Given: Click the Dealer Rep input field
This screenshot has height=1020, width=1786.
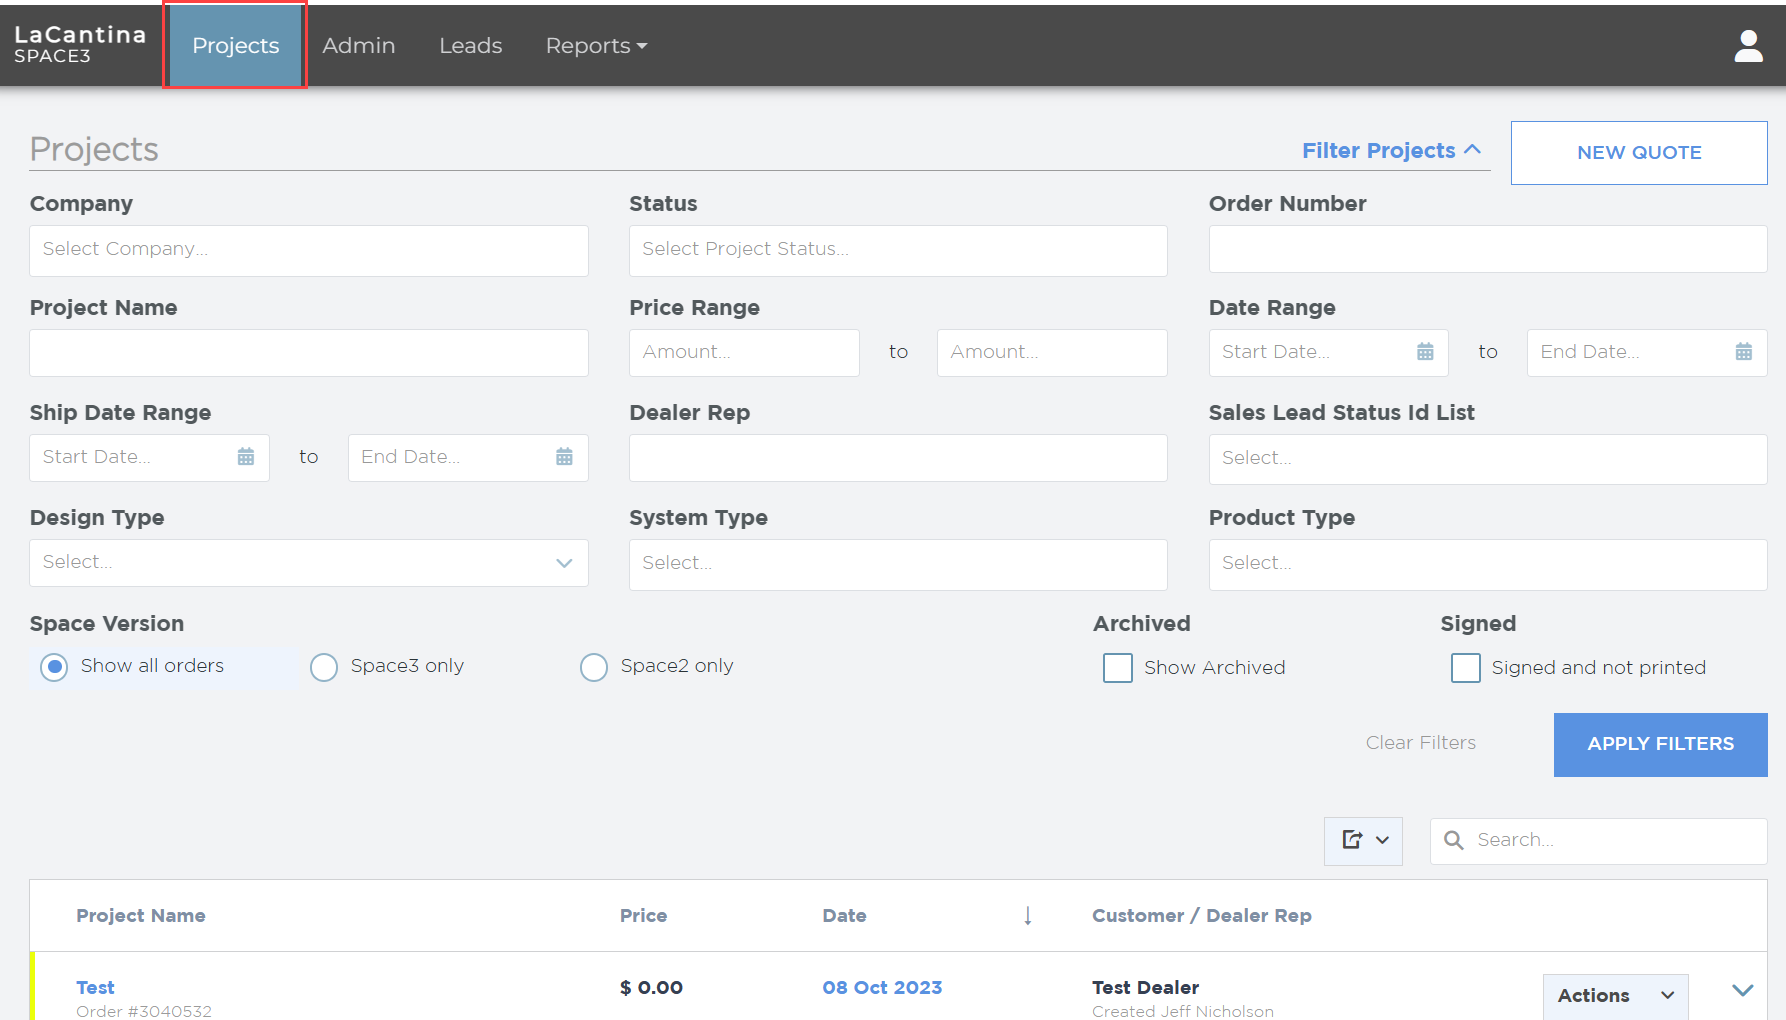Looking at the screenshot, I should click(x=898, y=458).
